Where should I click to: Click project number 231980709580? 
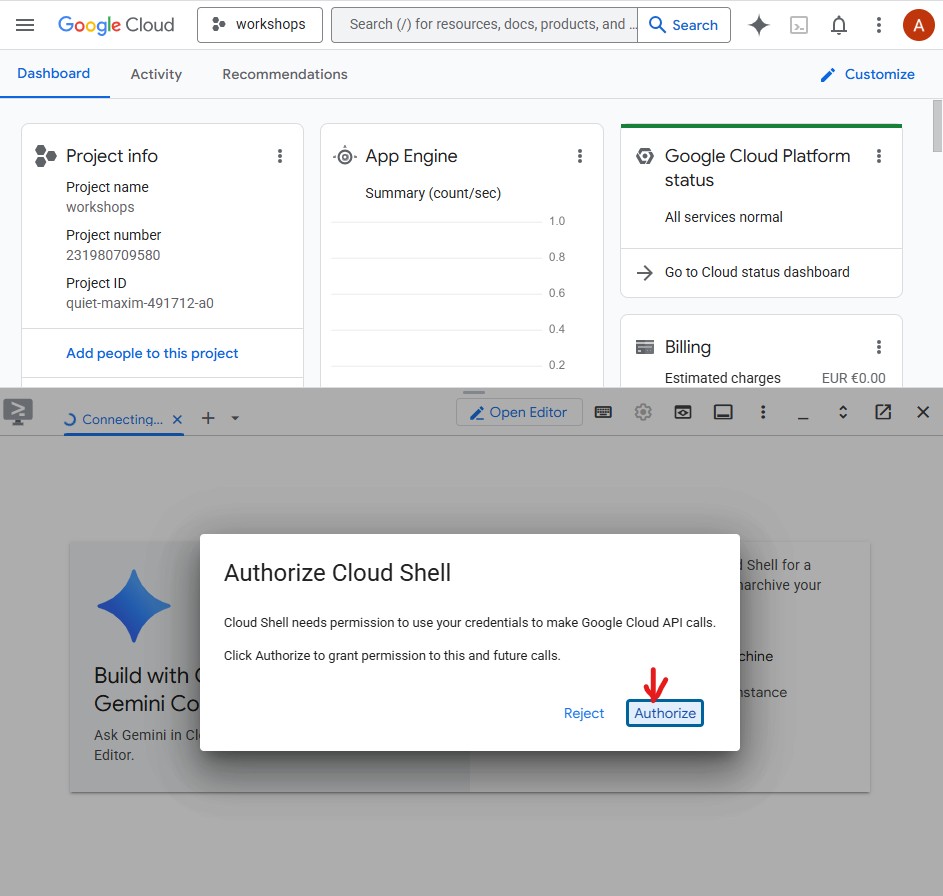tap(113, 255)
